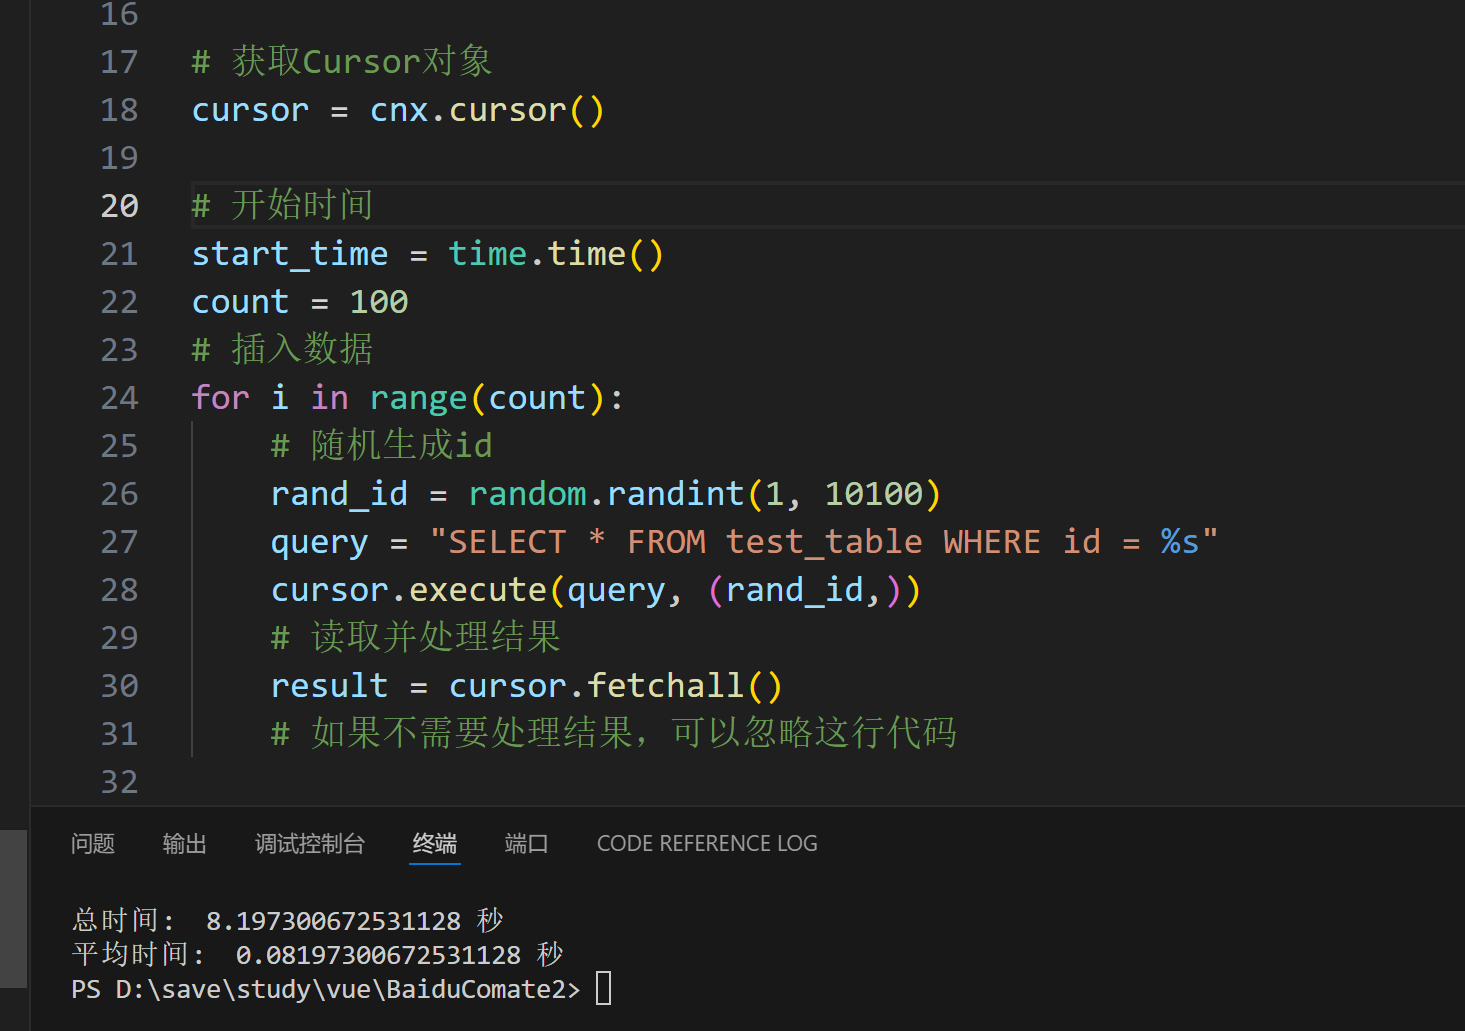The width and height of the screenshot is (1465, 1031).
Task: Click terminal path 'D:\save\study\vue\BaiduComate2>'
Action: pos(348,989)
